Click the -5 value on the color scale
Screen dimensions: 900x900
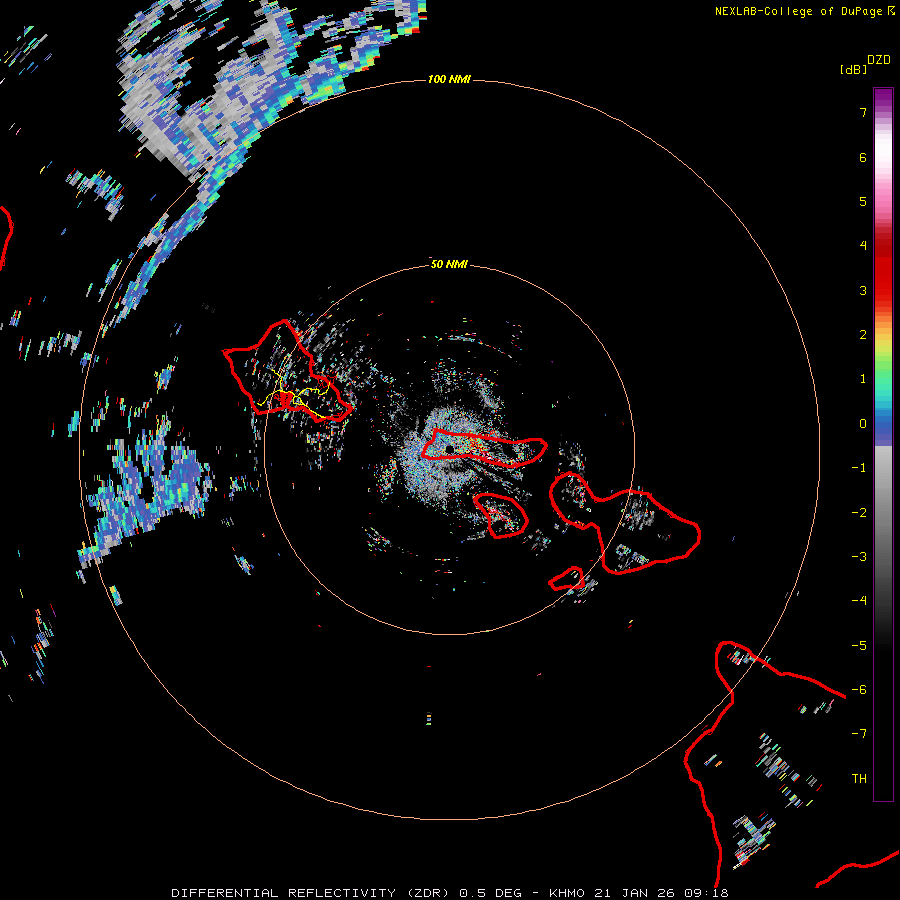tap(859, 646)
